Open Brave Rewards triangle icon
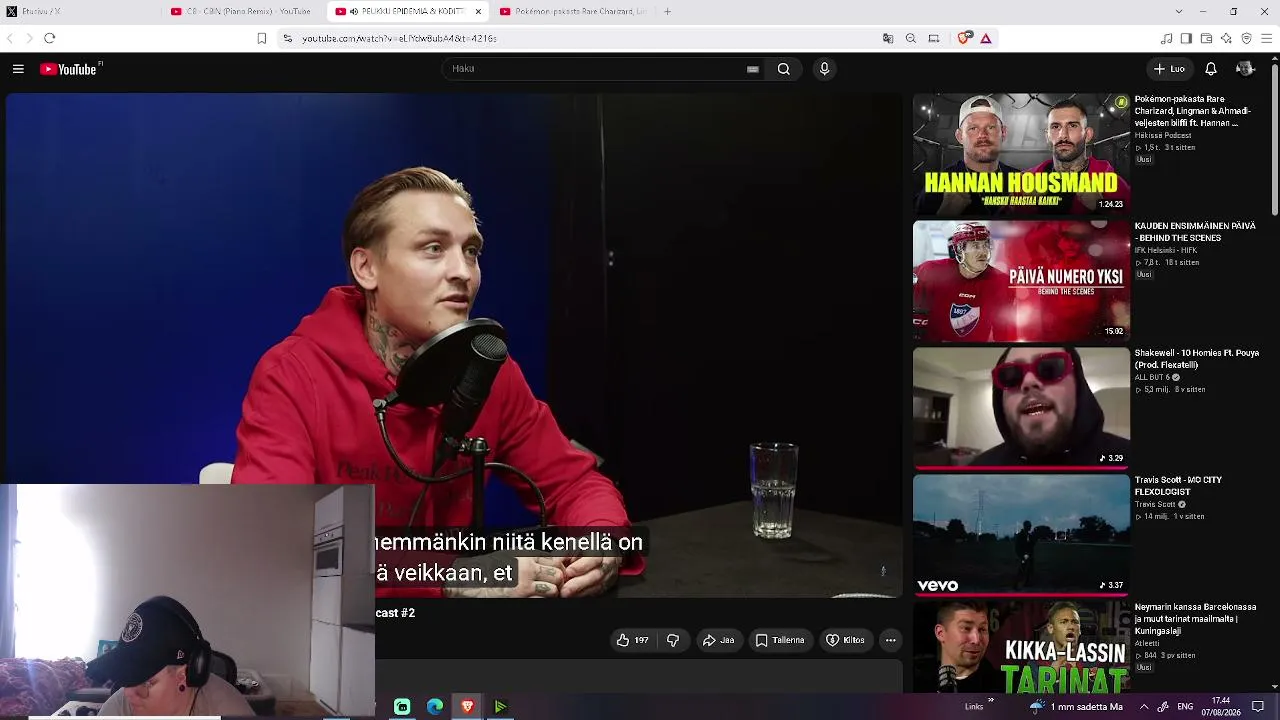The width and height of the screenshot is (1280, 720). 986,38
